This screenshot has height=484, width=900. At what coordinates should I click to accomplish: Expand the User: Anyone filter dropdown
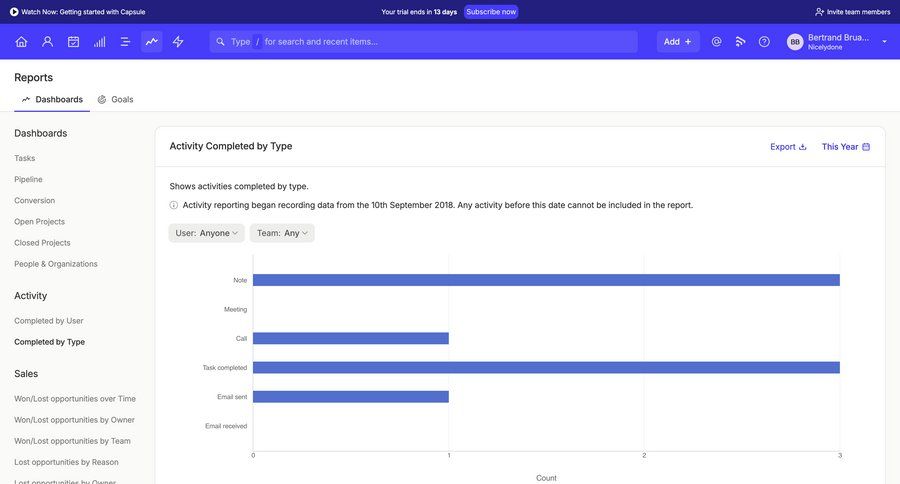coord(207,233)
